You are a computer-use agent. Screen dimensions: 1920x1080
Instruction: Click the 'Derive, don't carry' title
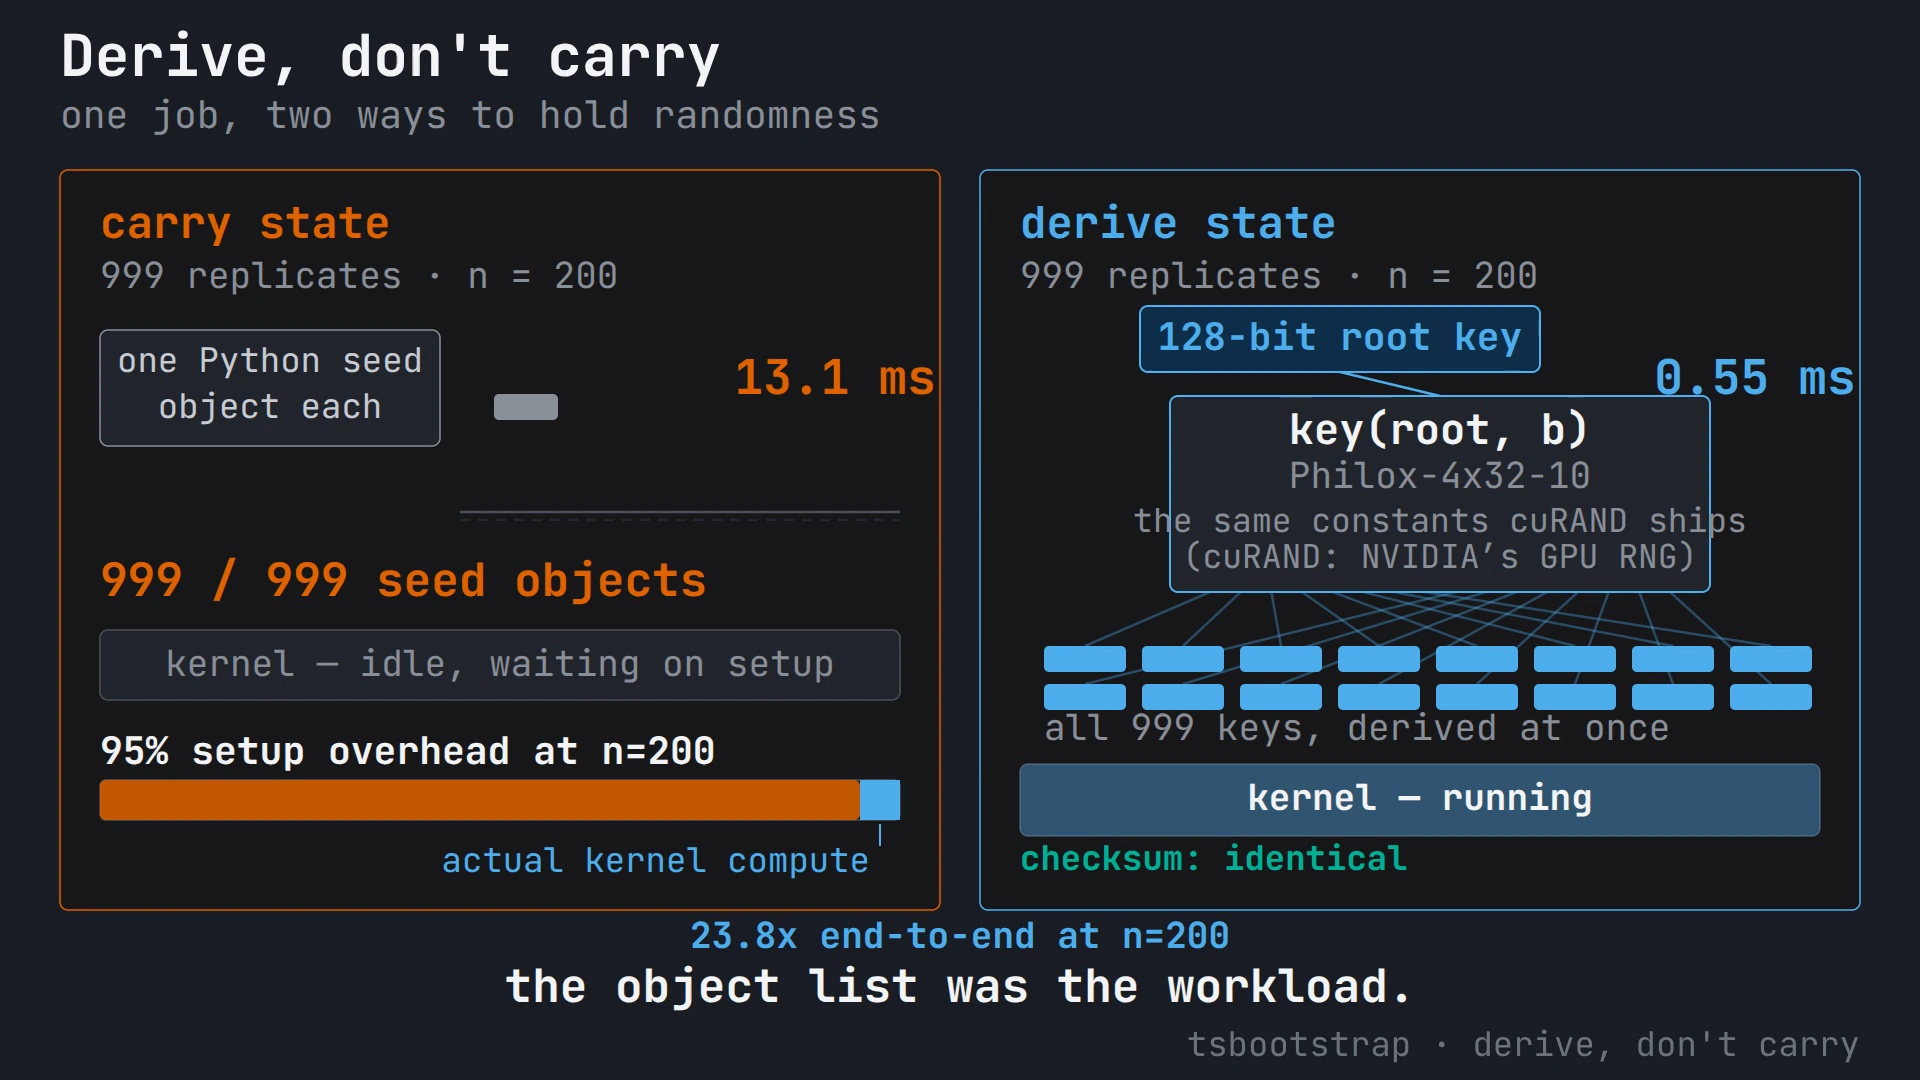tap(390, 57)
